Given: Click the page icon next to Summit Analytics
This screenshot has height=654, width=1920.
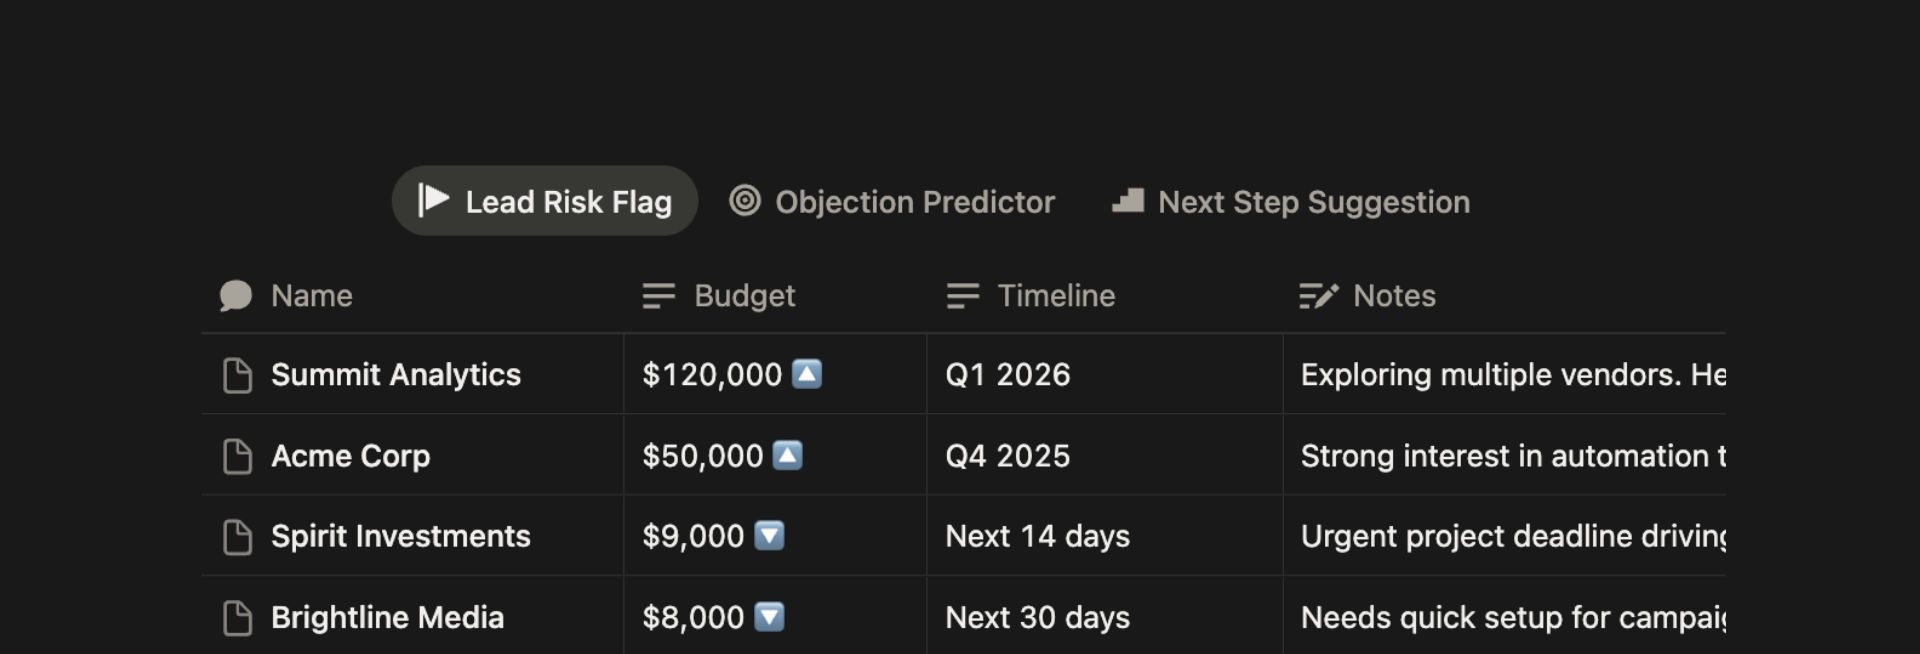Looking at the screenshot, I should tap(237, 374).
